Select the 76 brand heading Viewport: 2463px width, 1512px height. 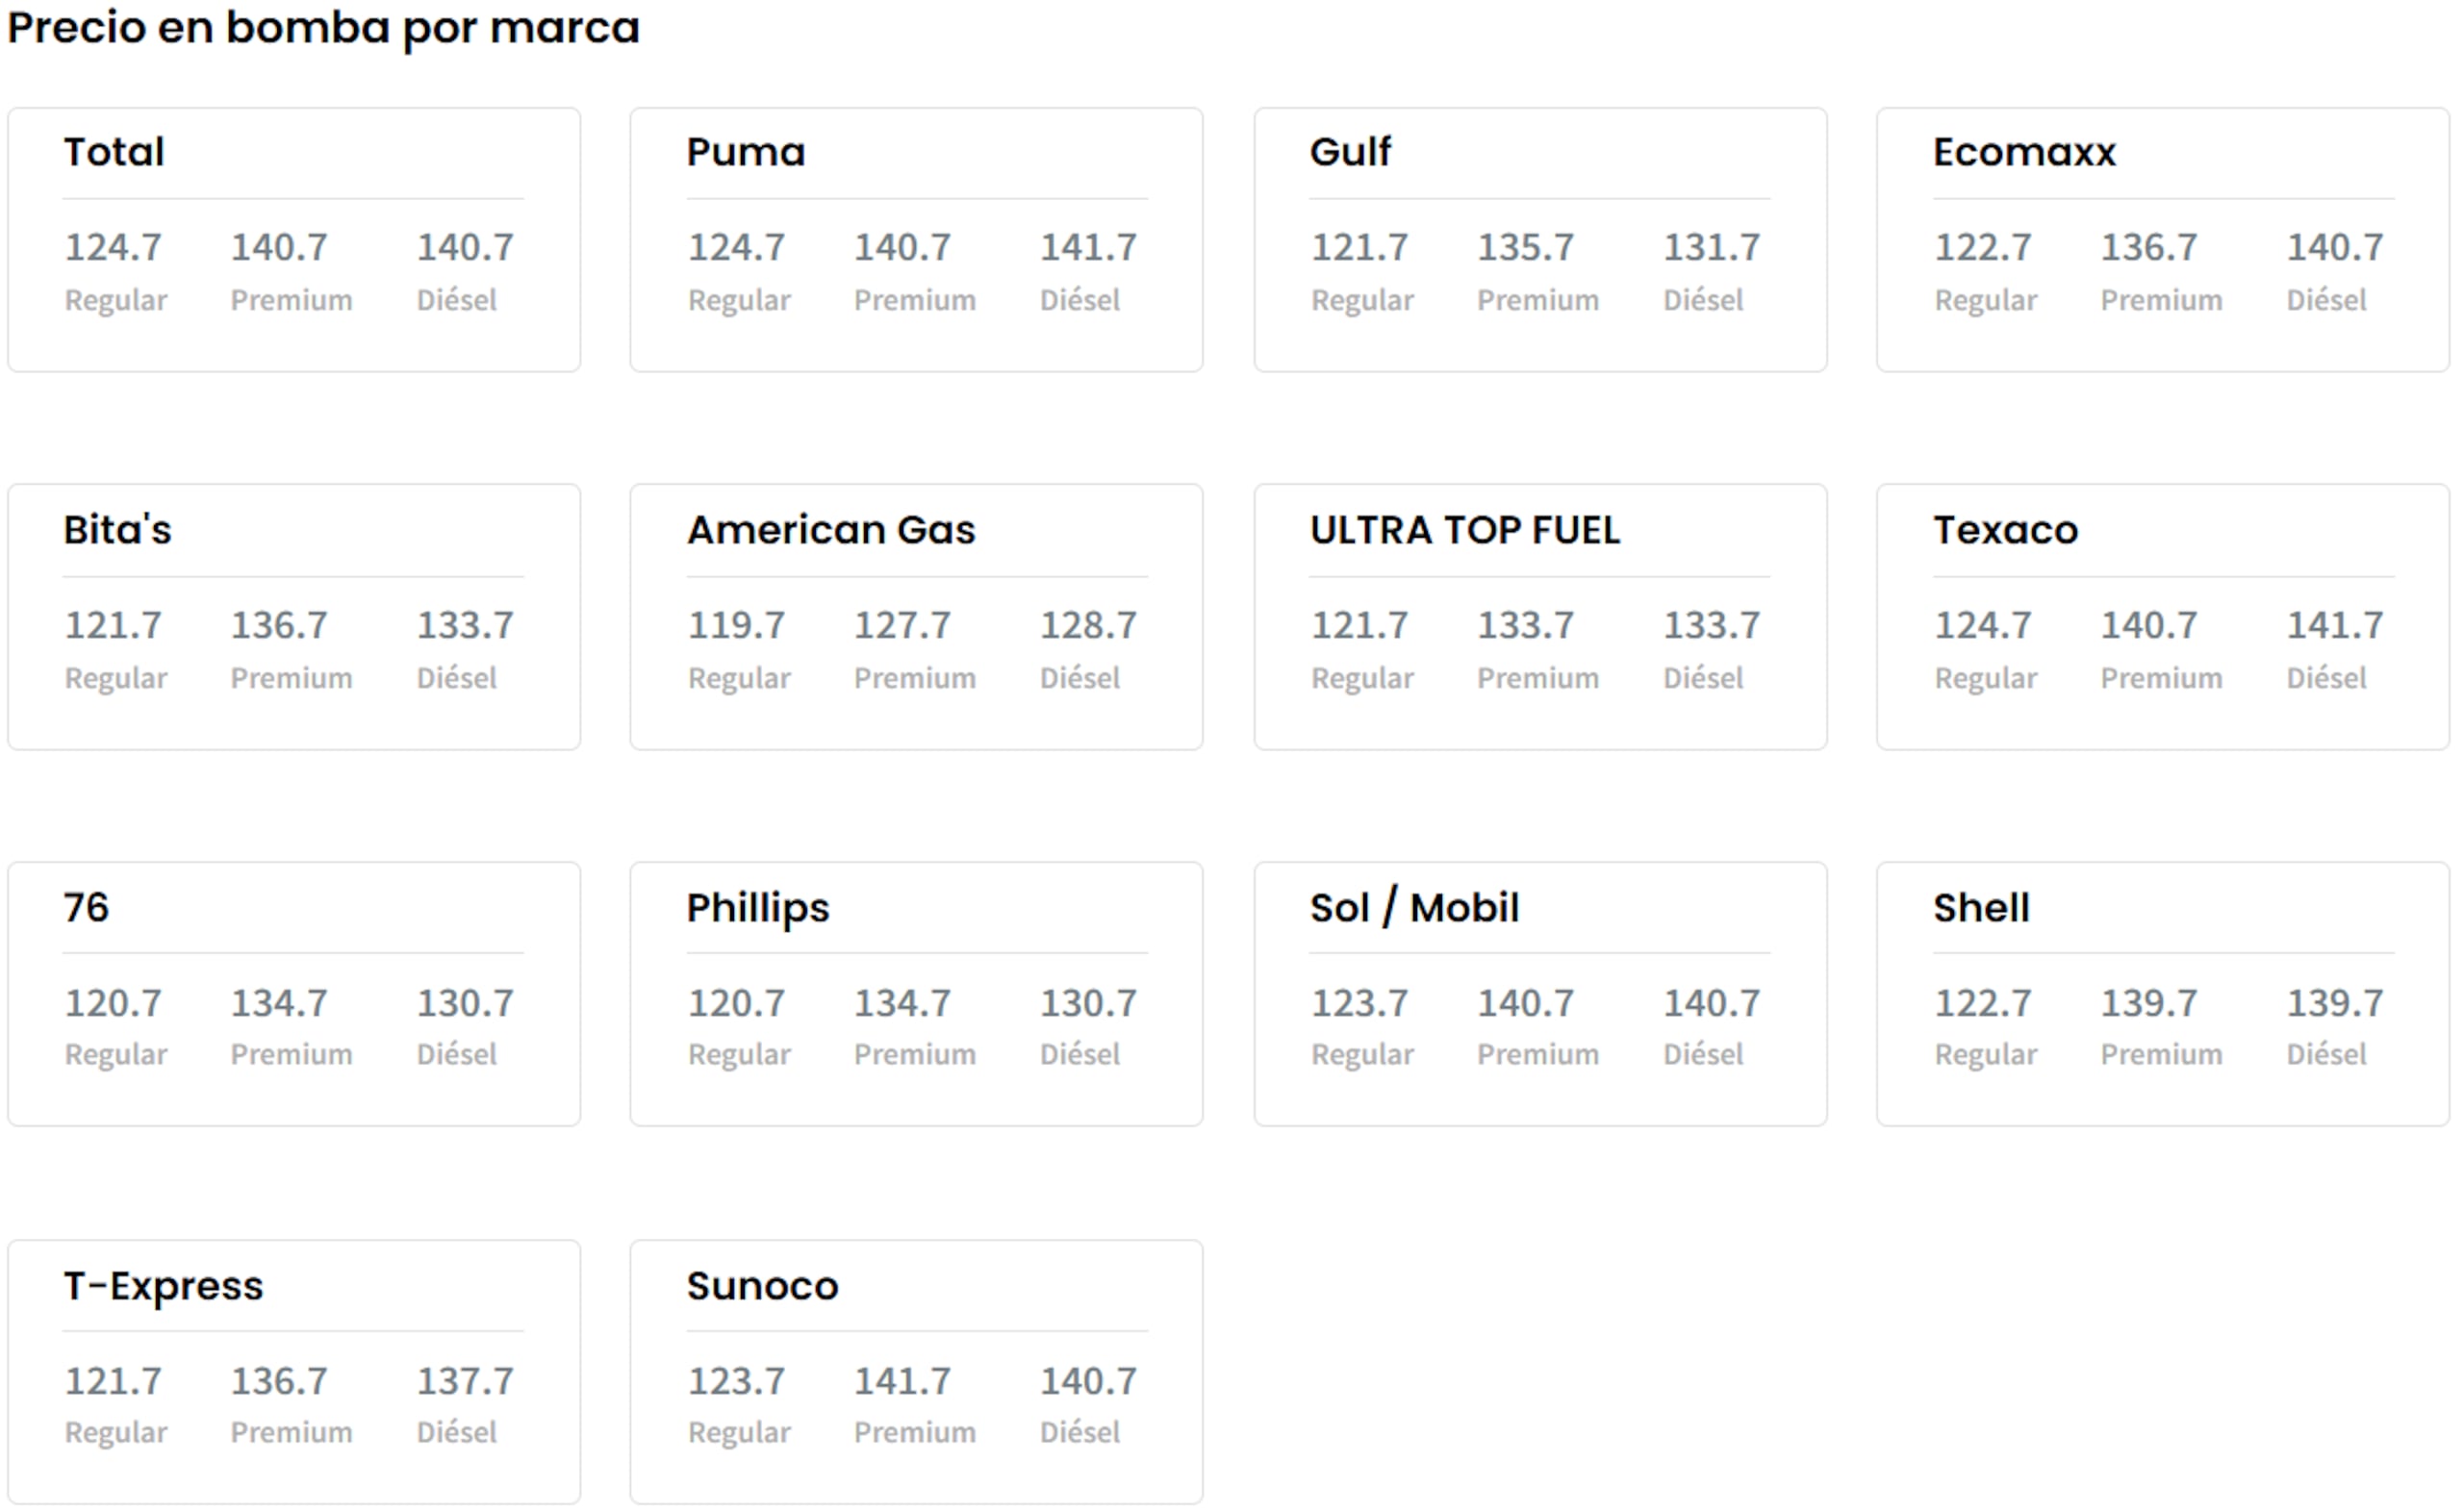point(86,908)
